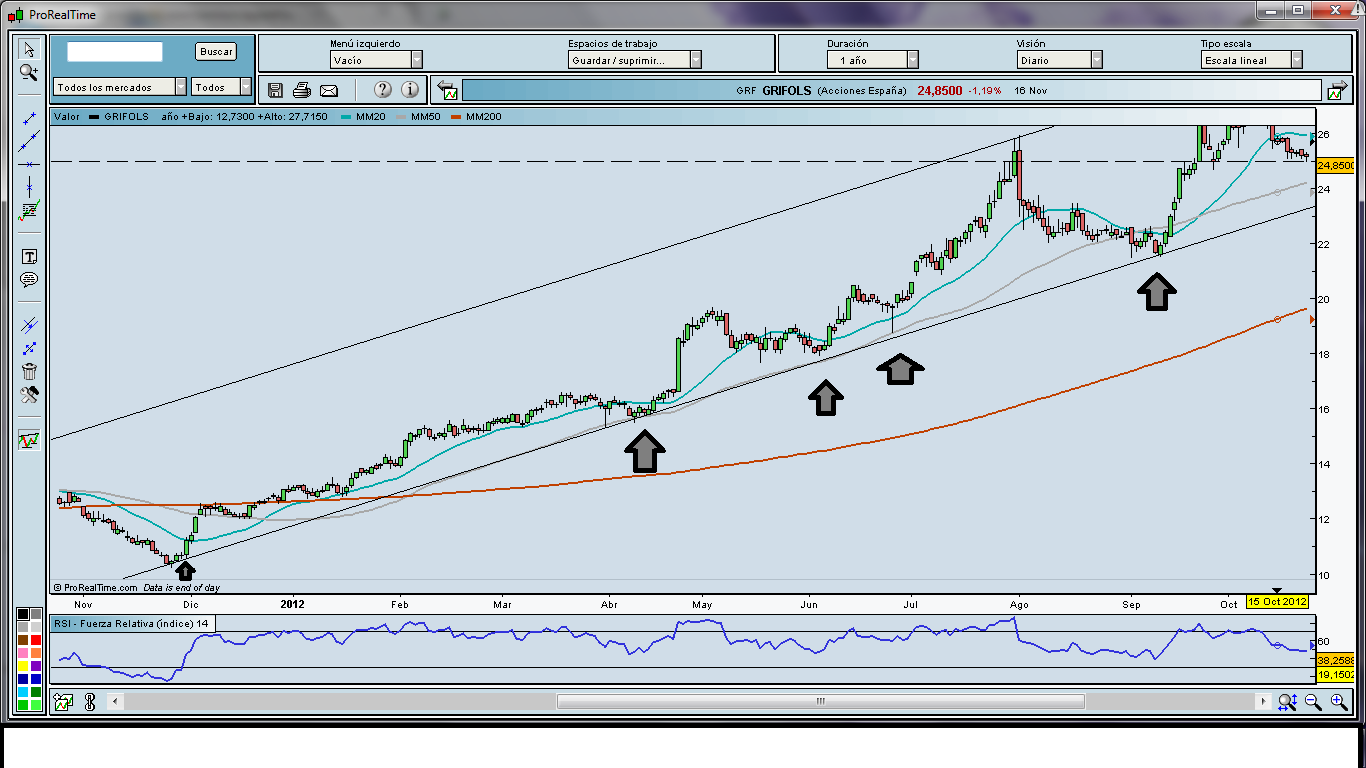Click the Valor GRIFOLS chart label
The height and width of the screenshot is (768, 1366).
(x=101, y=116)
